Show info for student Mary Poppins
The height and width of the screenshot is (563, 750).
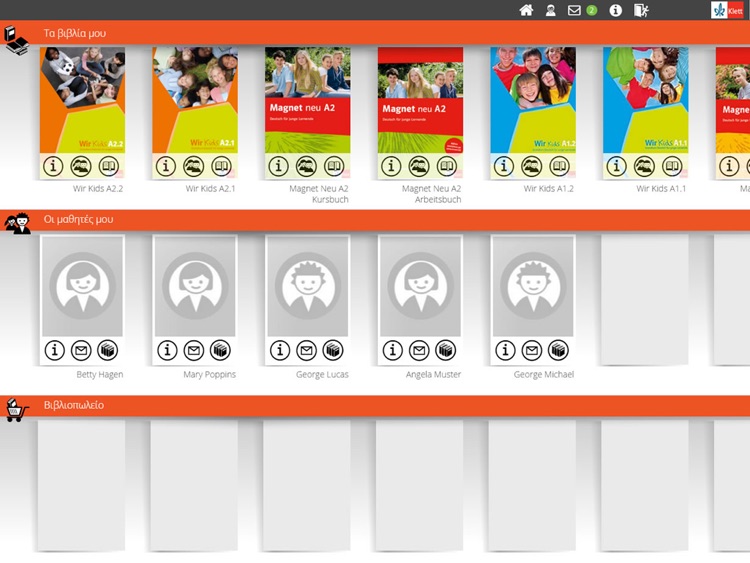pos(167,351)
